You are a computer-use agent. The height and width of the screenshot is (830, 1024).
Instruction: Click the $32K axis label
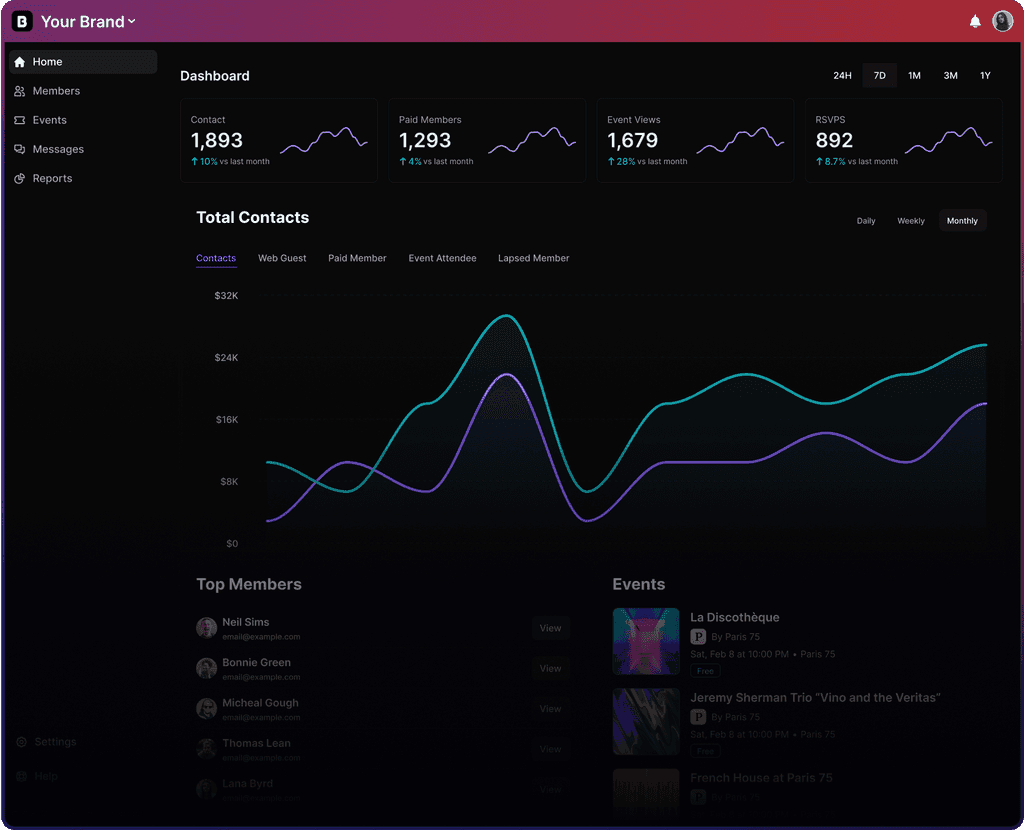(226, 296)
